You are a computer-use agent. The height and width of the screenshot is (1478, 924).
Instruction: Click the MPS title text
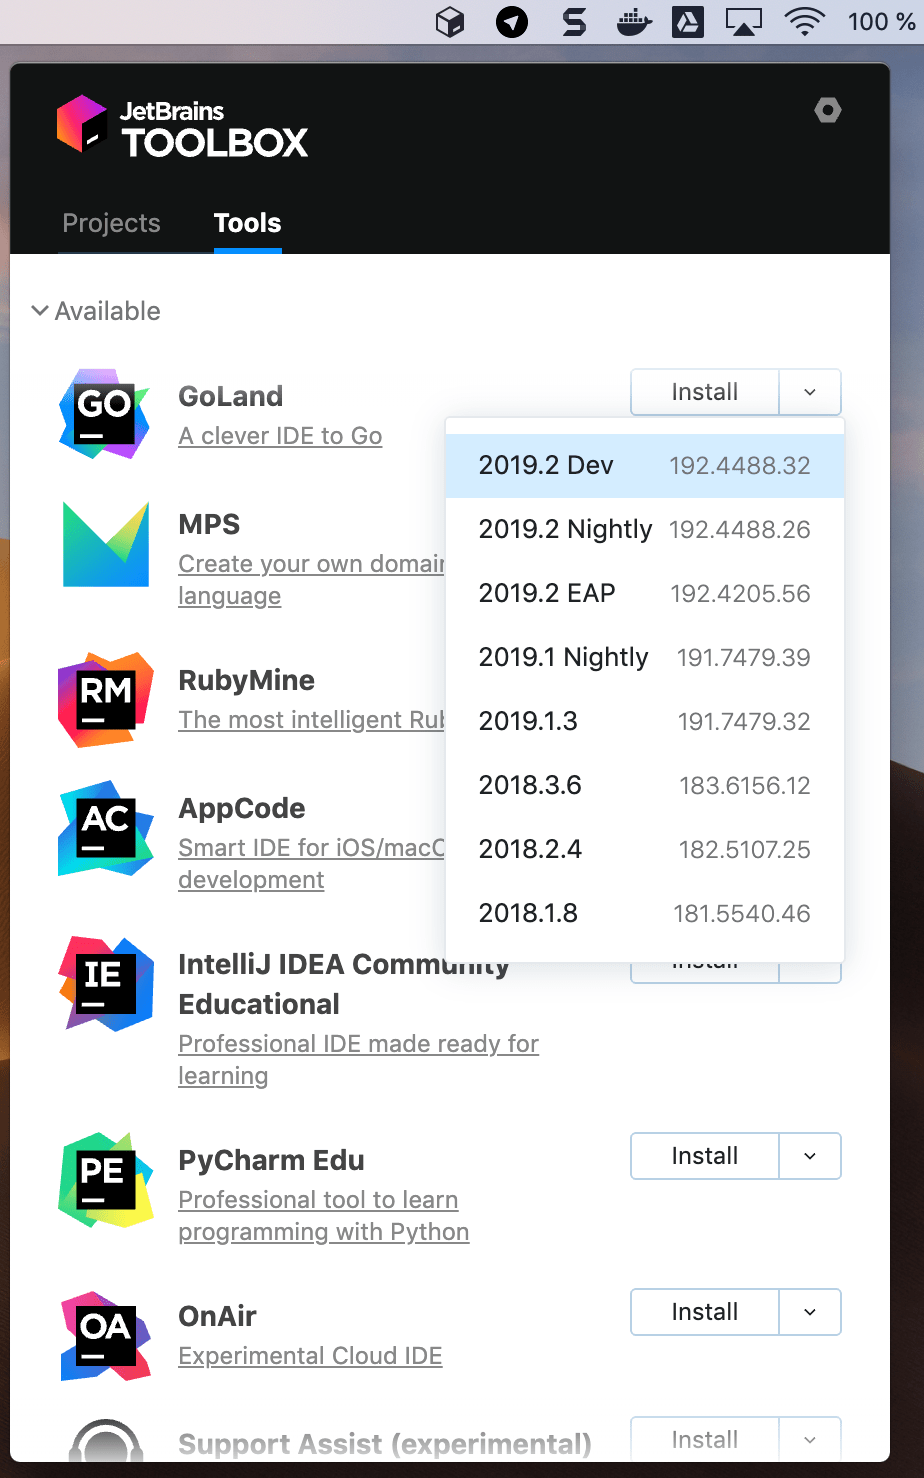click(x=209, y=524)
